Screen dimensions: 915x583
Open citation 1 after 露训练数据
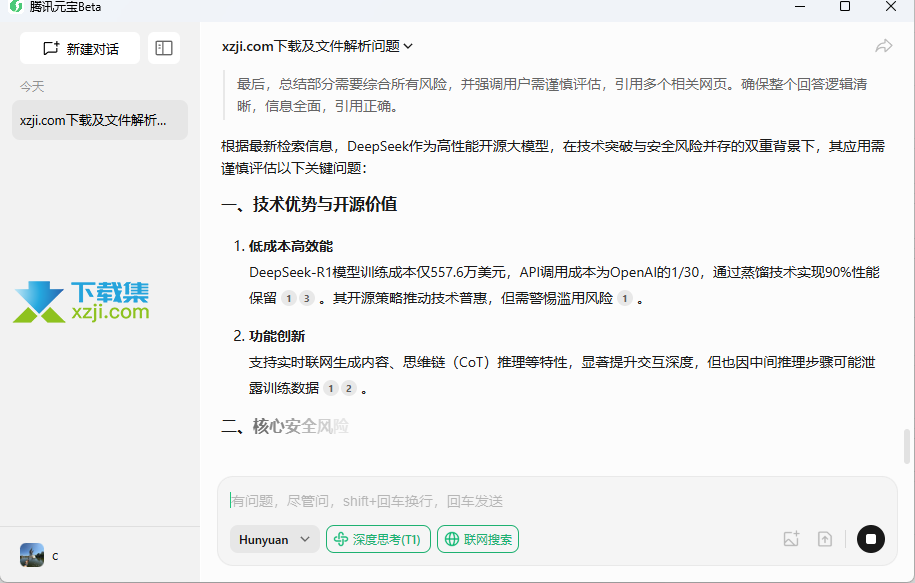[331, 389]
